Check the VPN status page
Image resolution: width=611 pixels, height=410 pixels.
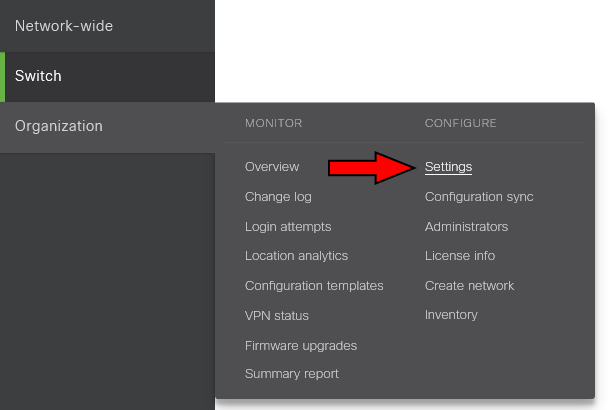pyautogui.click(x=277, y=315)
